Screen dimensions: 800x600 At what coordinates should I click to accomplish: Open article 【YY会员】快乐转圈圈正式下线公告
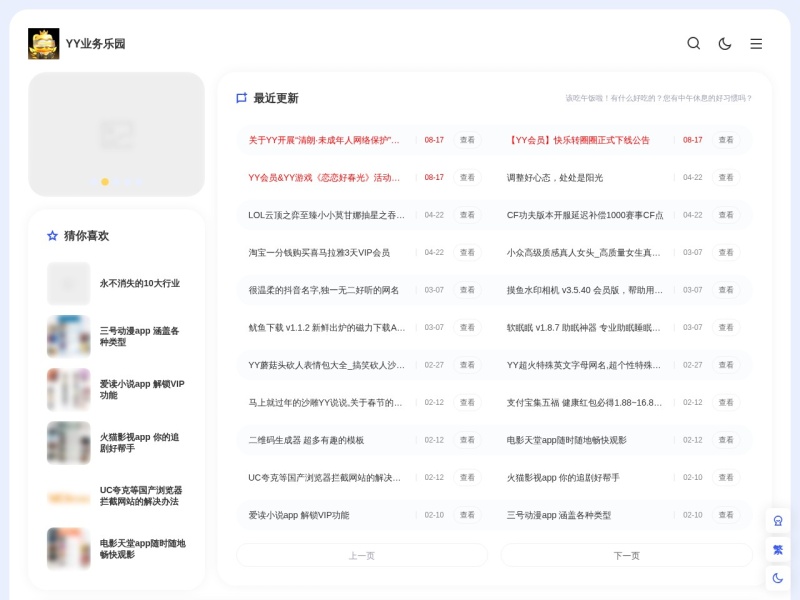(x=578, y=140)
